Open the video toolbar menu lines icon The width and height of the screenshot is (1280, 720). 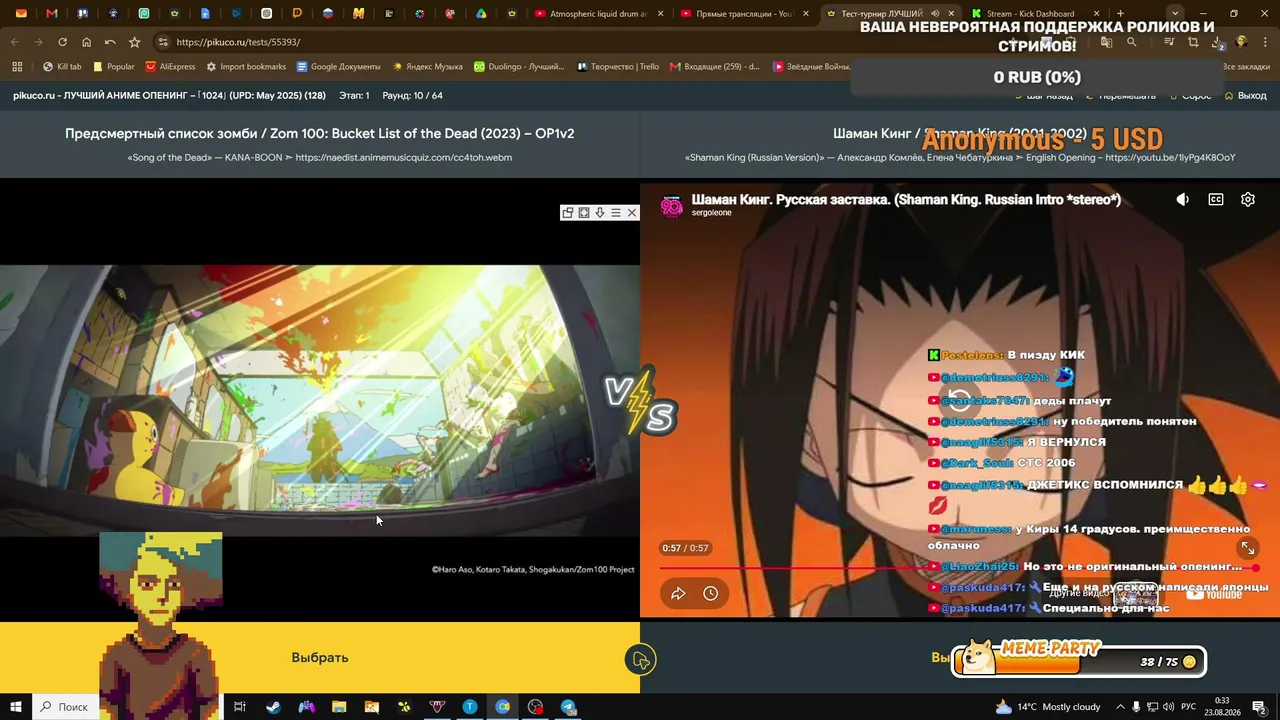coord(616,213)
